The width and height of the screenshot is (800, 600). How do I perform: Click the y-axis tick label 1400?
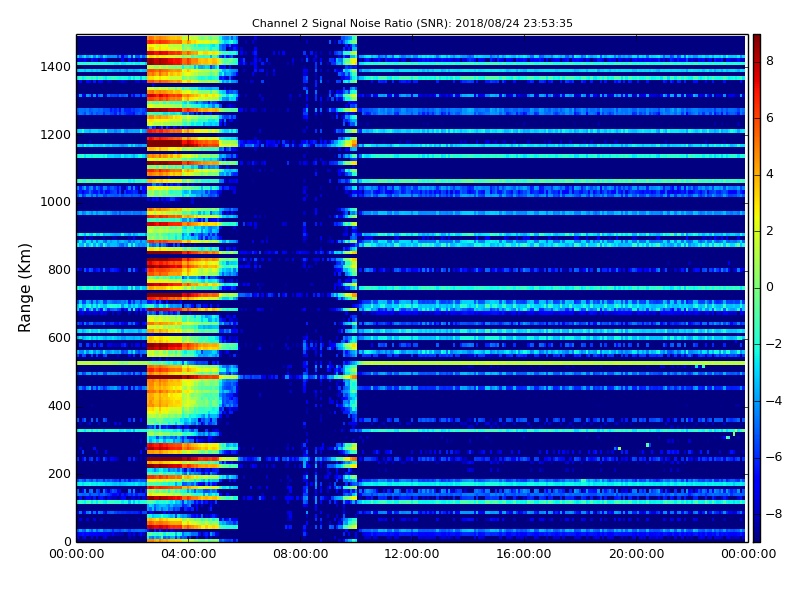point(55,67)
